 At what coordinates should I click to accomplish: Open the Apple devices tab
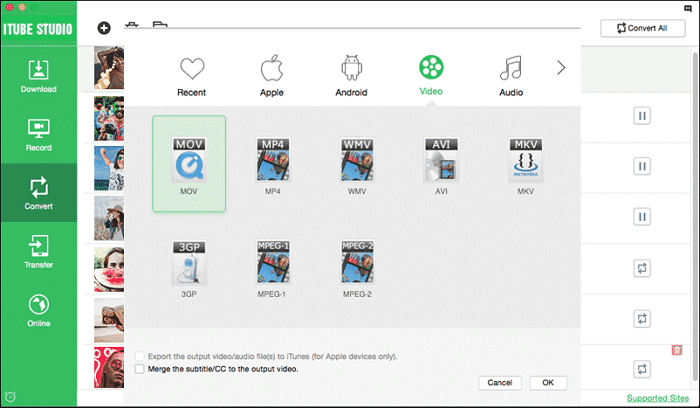coord(272,76)
